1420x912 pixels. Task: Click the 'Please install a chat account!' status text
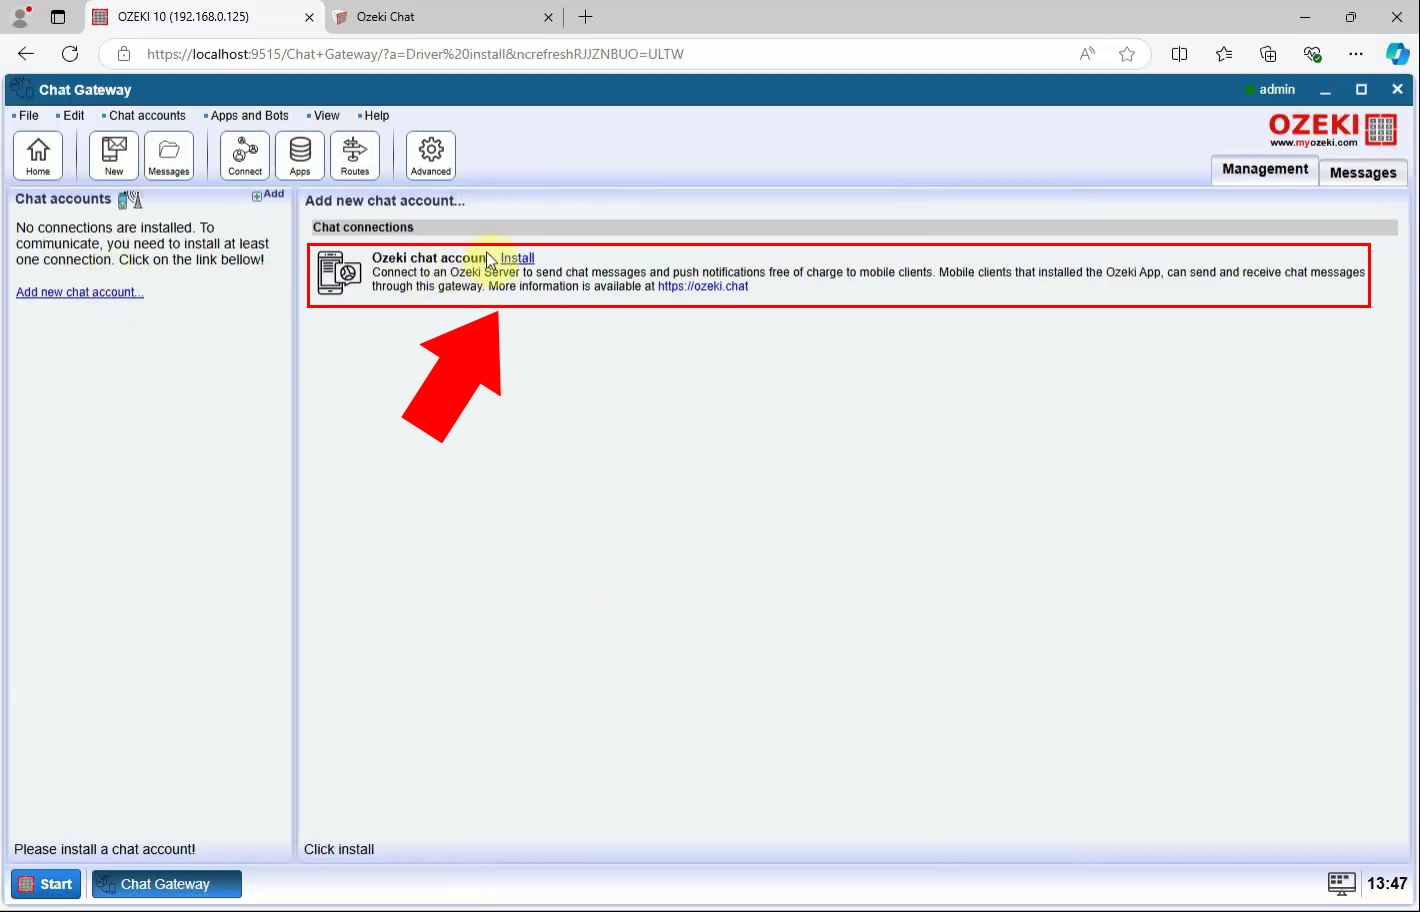105,849
